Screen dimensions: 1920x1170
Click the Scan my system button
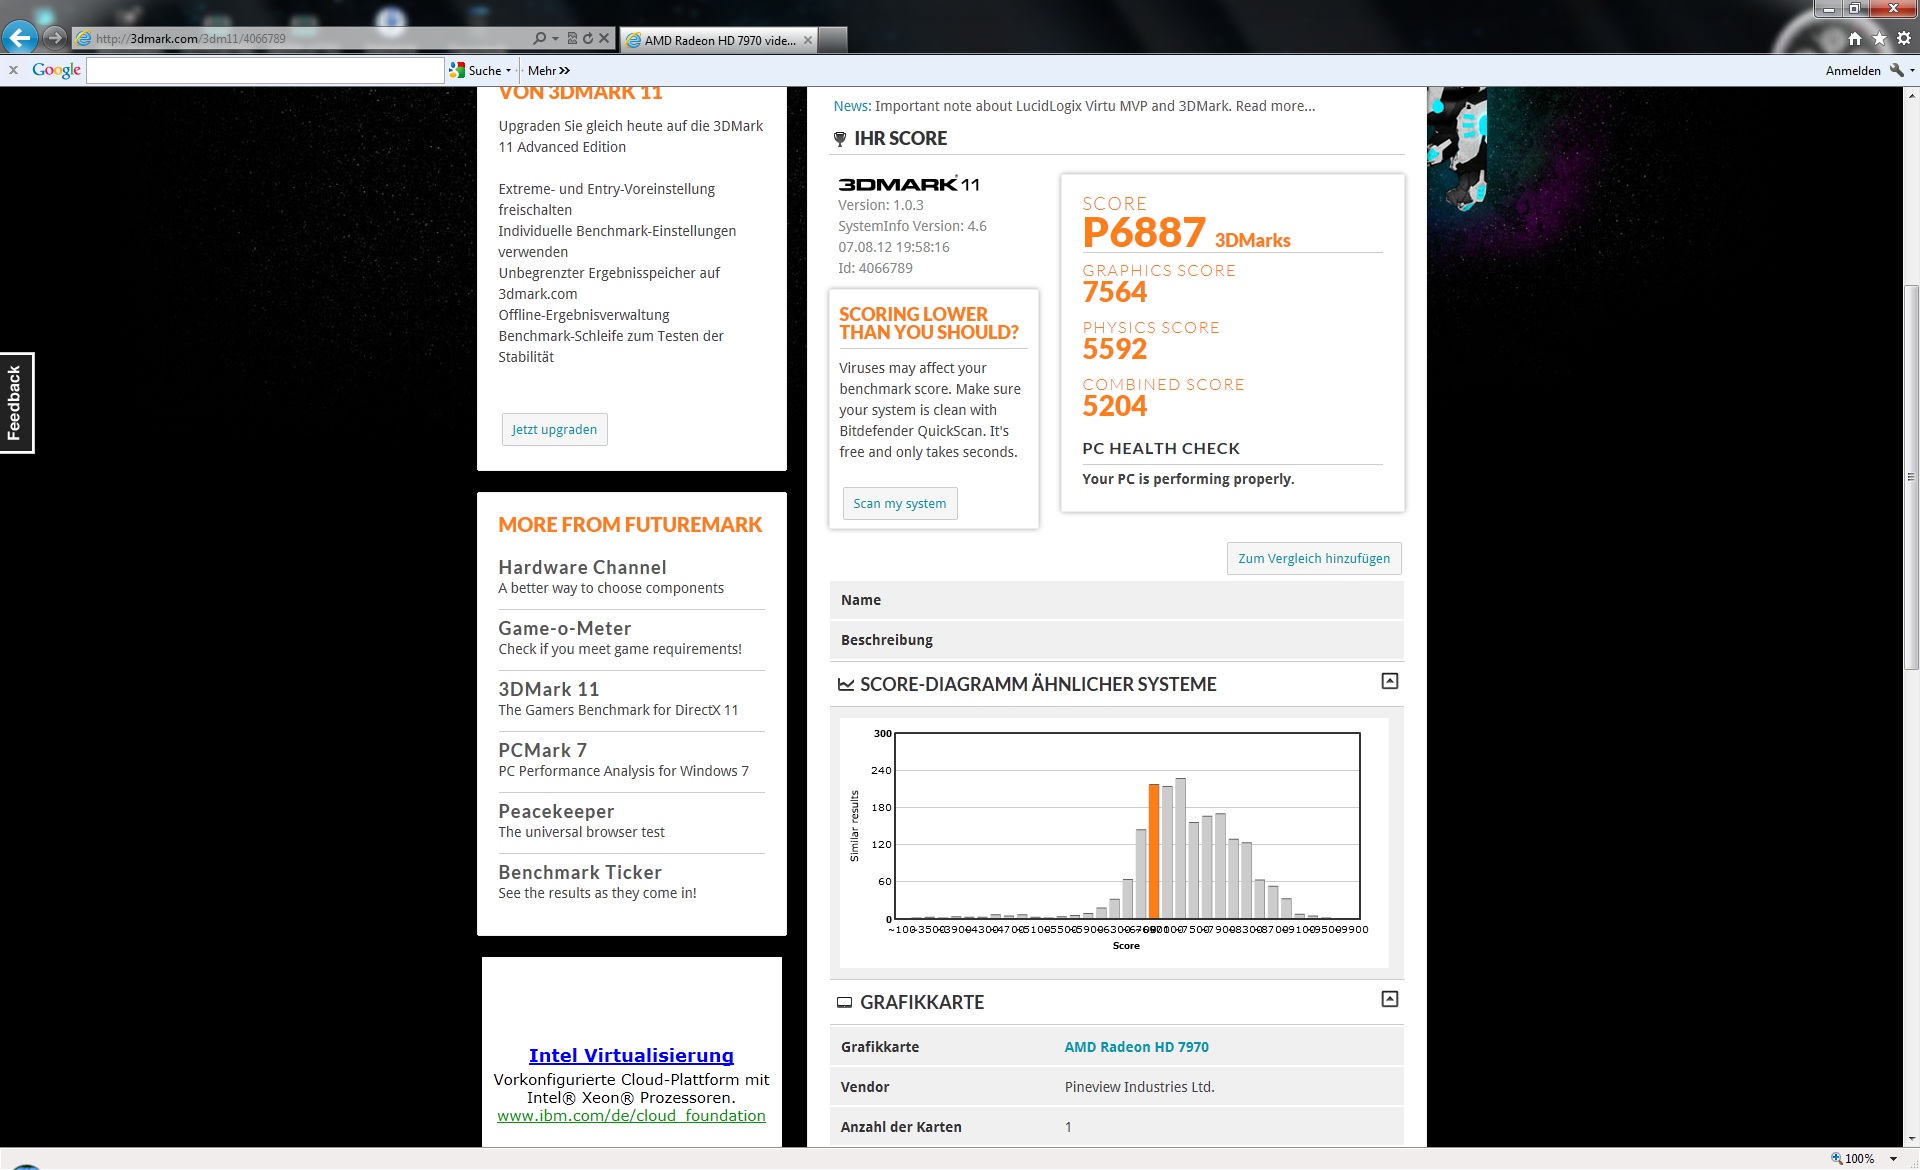(899, 503)
